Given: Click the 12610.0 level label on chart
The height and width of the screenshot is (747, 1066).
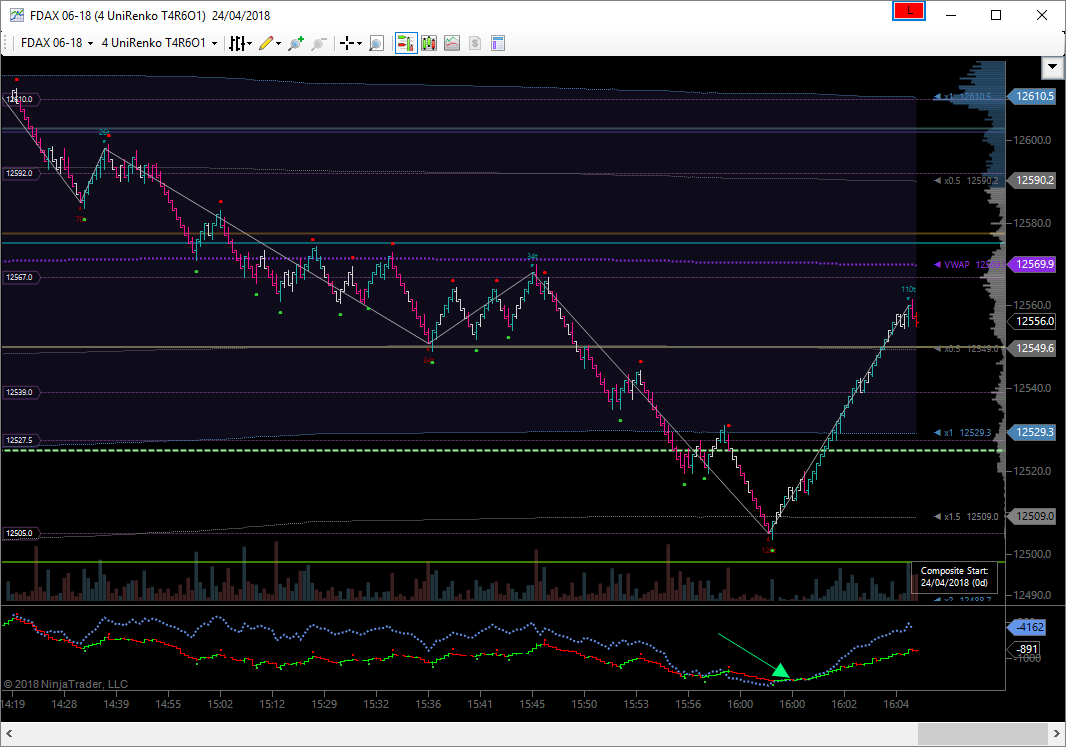Looking at the screenshot, I should point(21,100).
